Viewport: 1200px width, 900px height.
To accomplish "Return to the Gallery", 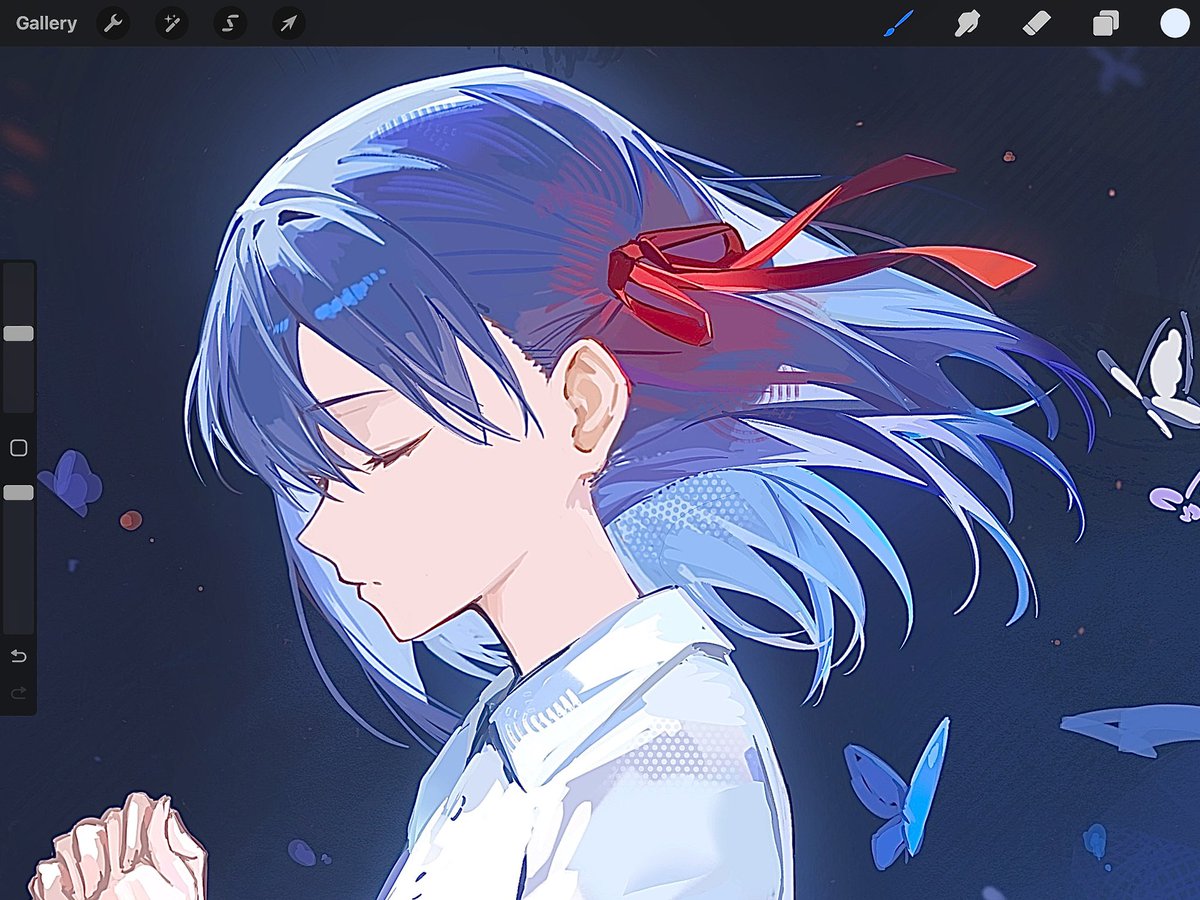I will [46, 23].
